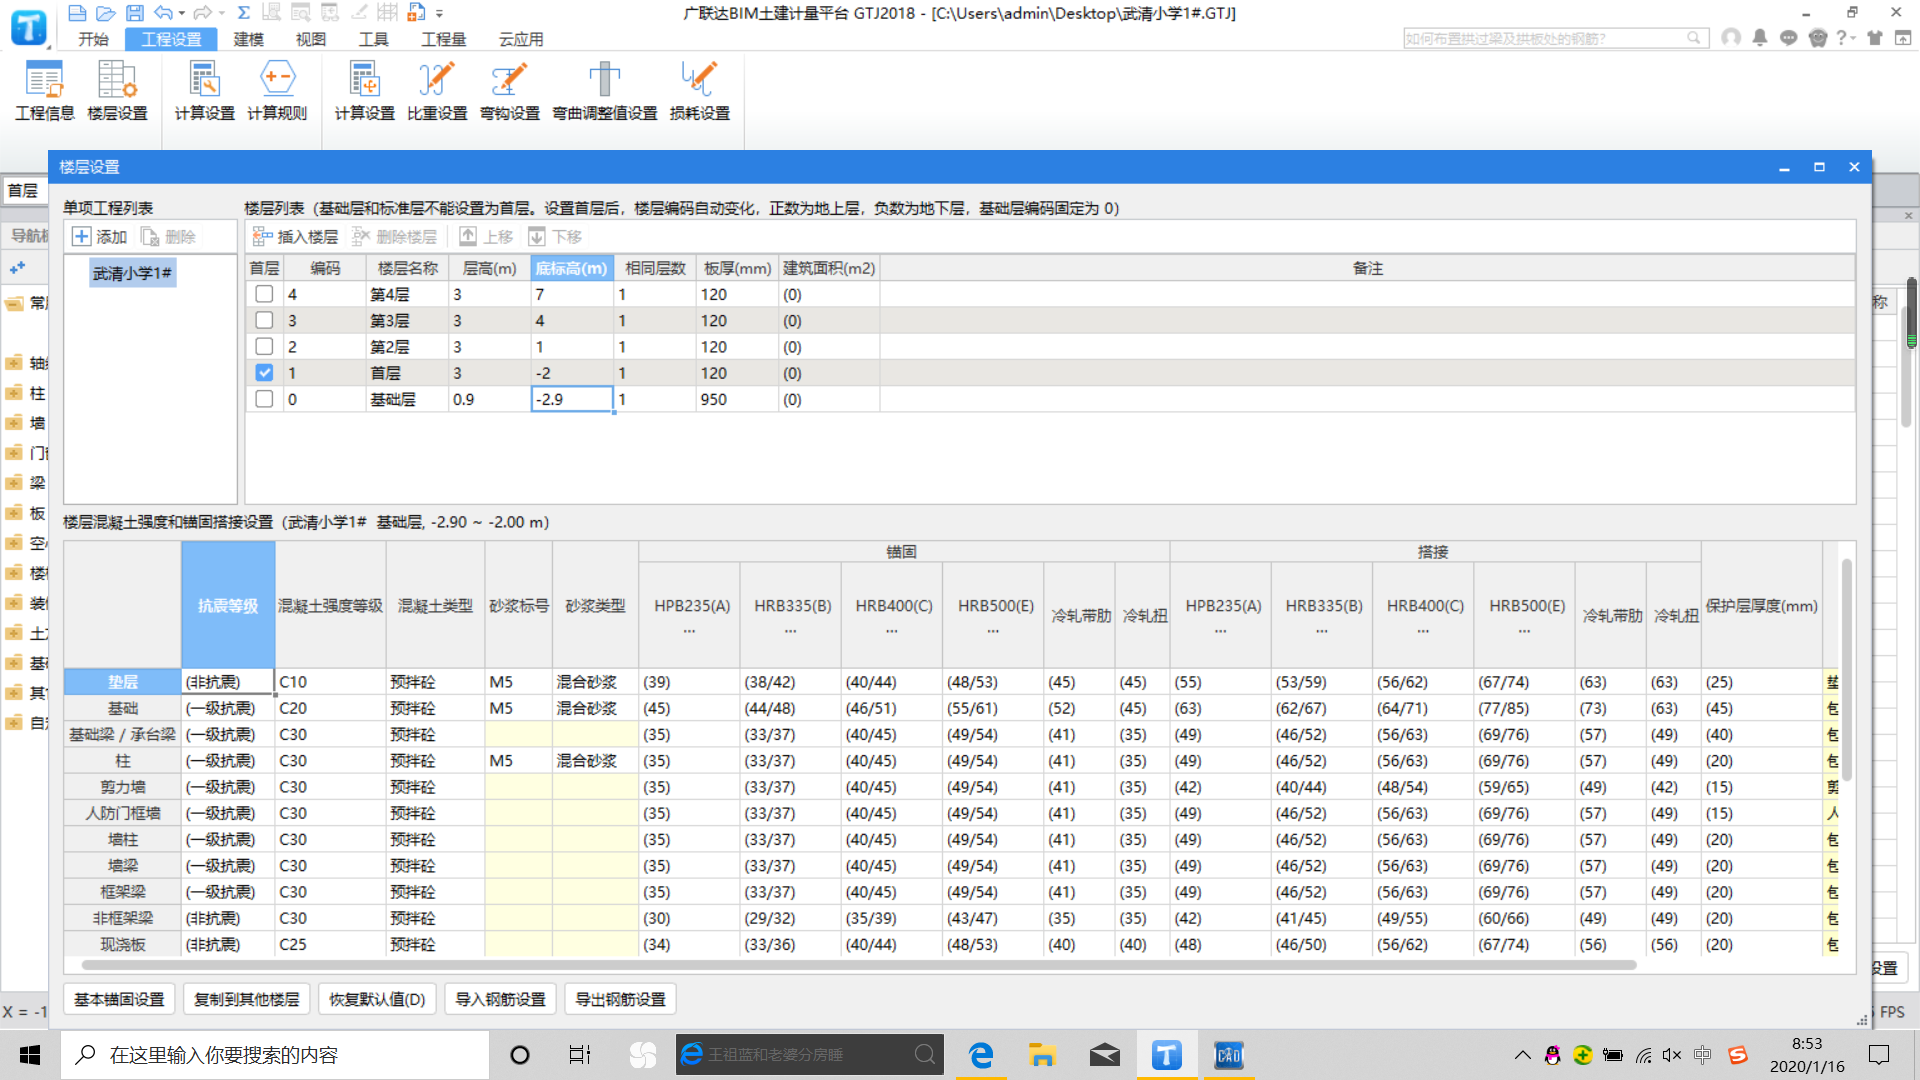The width and height of the screenshot is (1920, 1080).
Task: Click the 上移 move up button
Action: click(486, 237)
